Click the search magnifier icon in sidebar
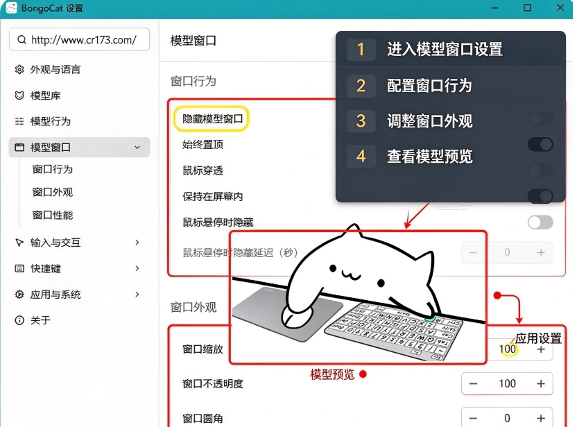Image resolution: width=573 pixels, height=427 pixels. pyautogui.click(x=22, y=39)
